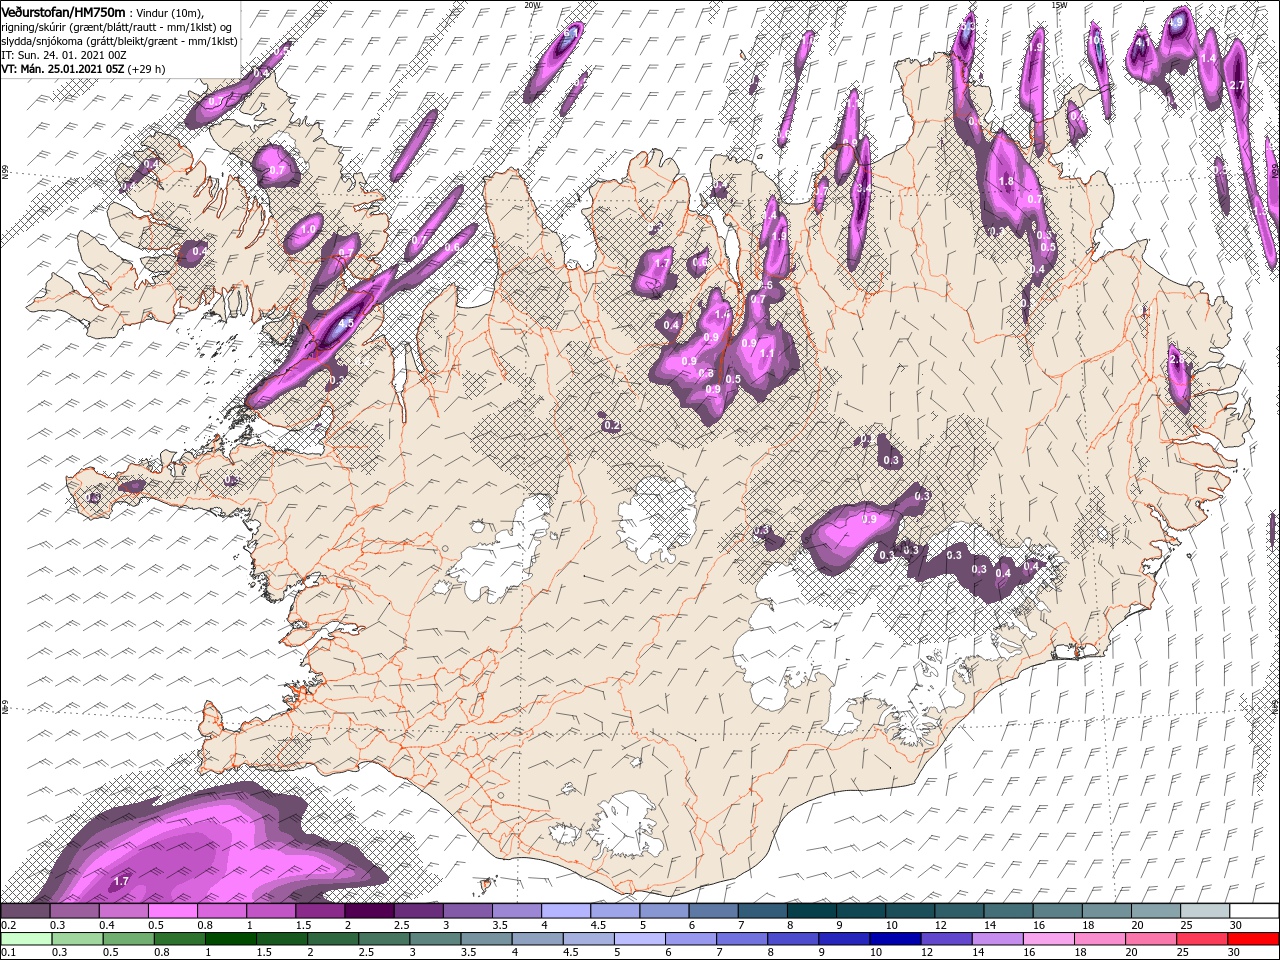Pick the dark teal 8 swatch in the snow legend
The width and height of the screenshot is (1280, 960).
(812, 911)
